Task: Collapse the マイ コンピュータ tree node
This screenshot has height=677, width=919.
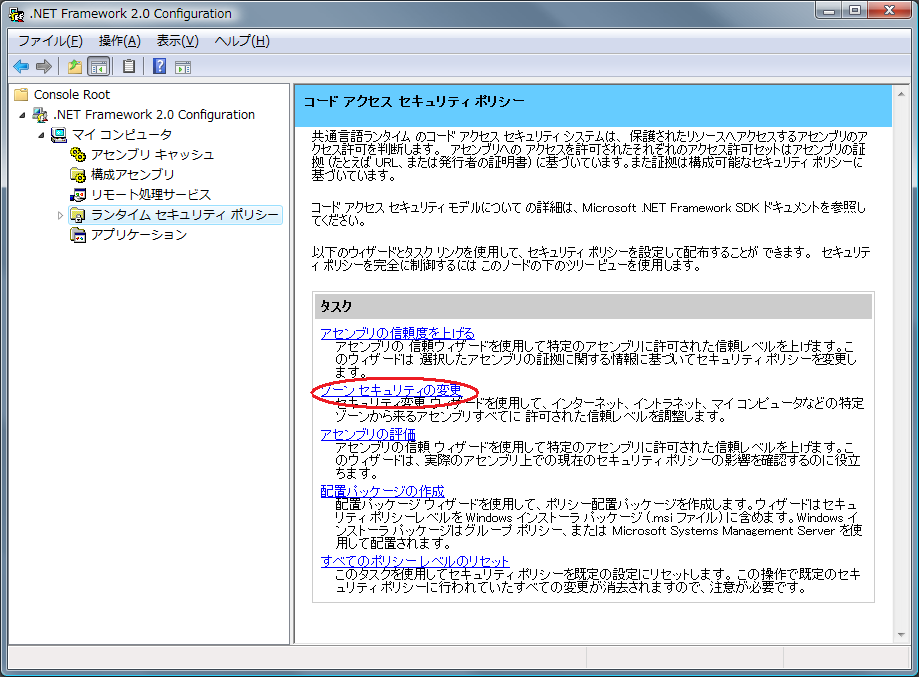Action: [41, 135]
